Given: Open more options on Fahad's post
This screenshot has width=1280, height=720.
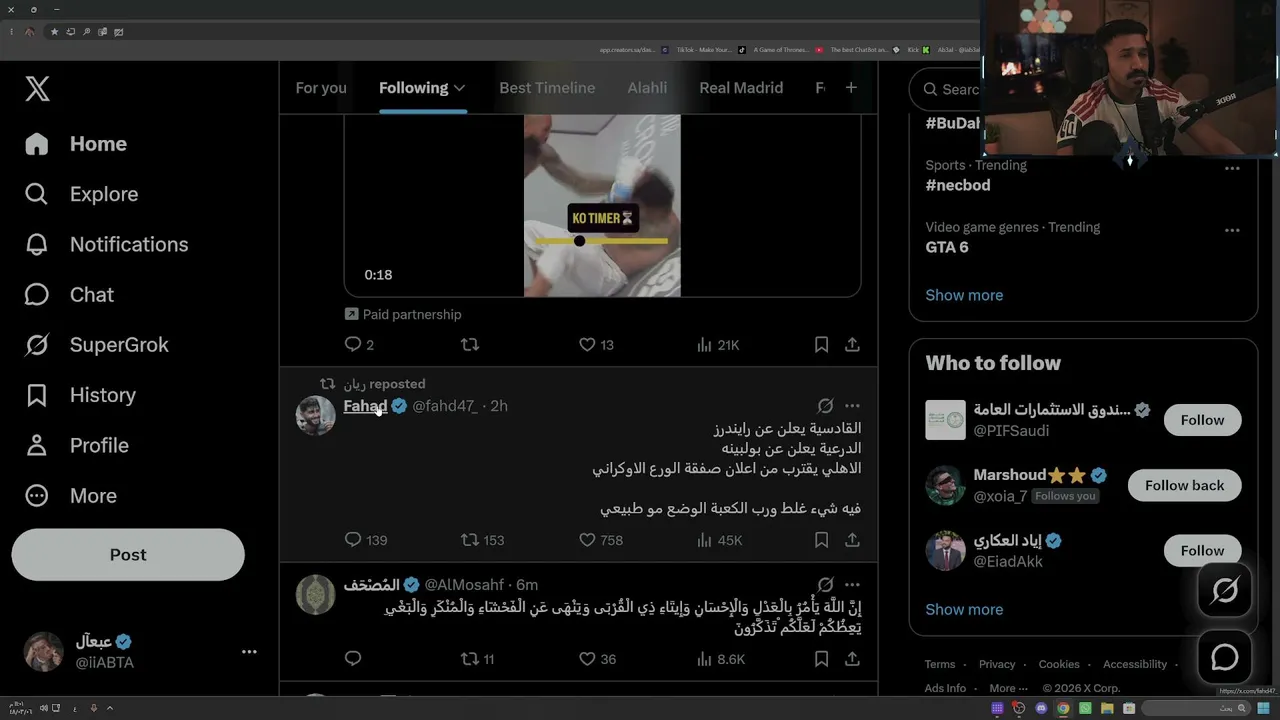Looking at the screenshot, I should point(852,406).
